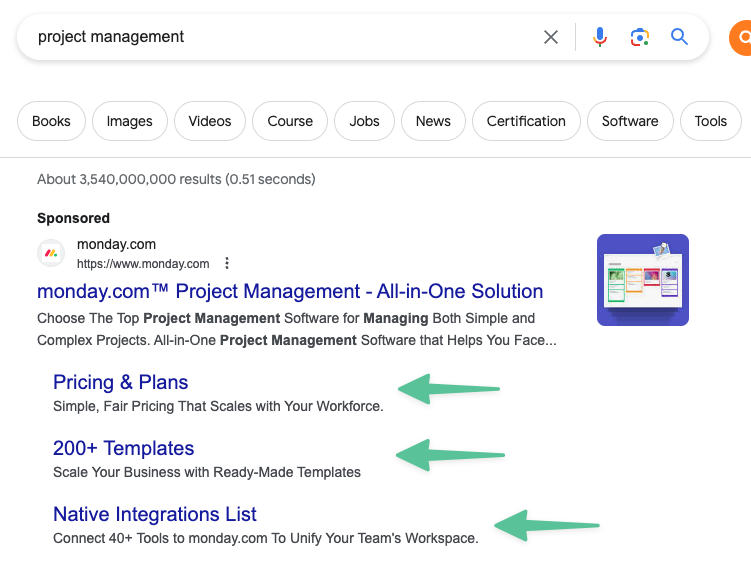
Task: Select the Tools filter chip
Action: (711, 121)
